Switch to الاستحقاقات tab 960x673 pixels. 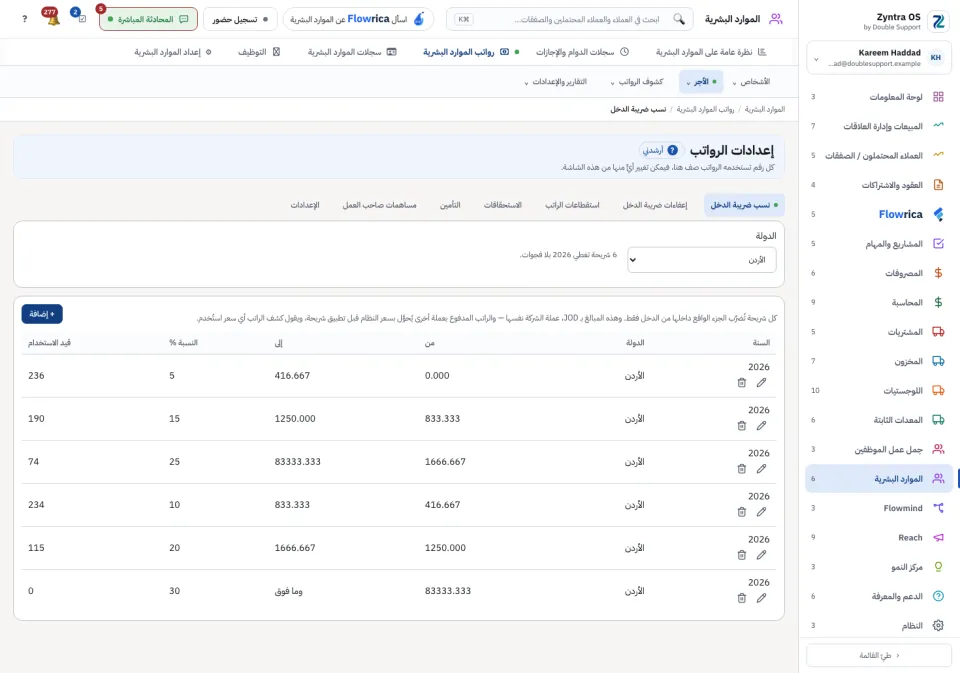(x=503, y=205)
